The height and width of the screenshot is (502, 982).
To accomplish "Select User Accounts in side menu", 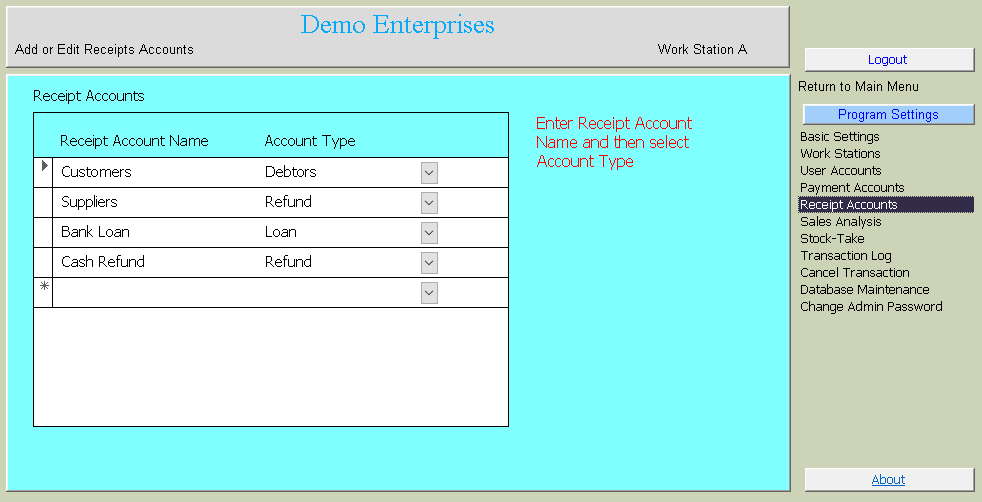I will click(840, 171).
